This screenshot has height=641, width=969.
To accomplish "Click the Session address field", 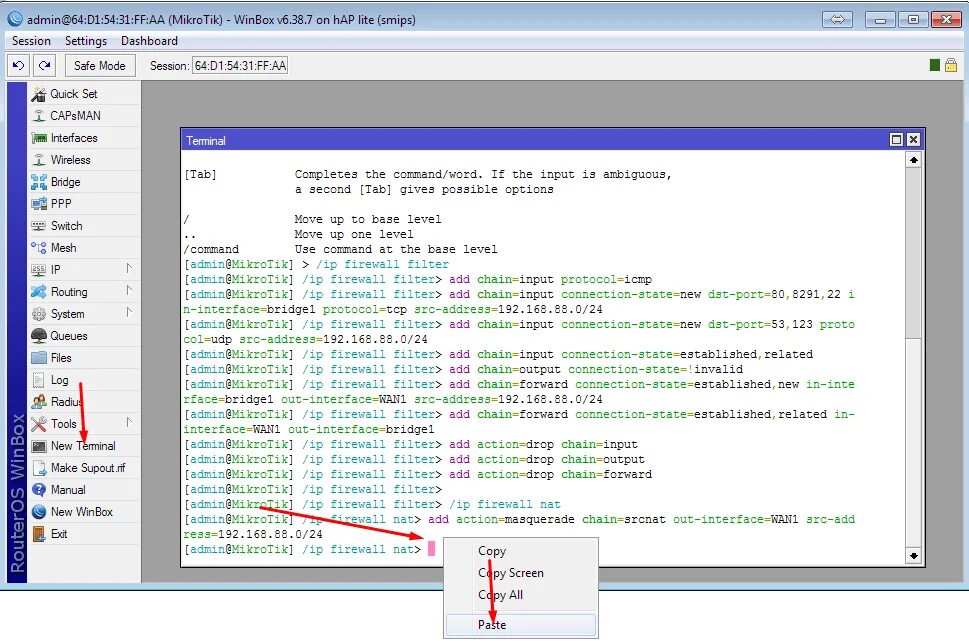I will 240,66.
